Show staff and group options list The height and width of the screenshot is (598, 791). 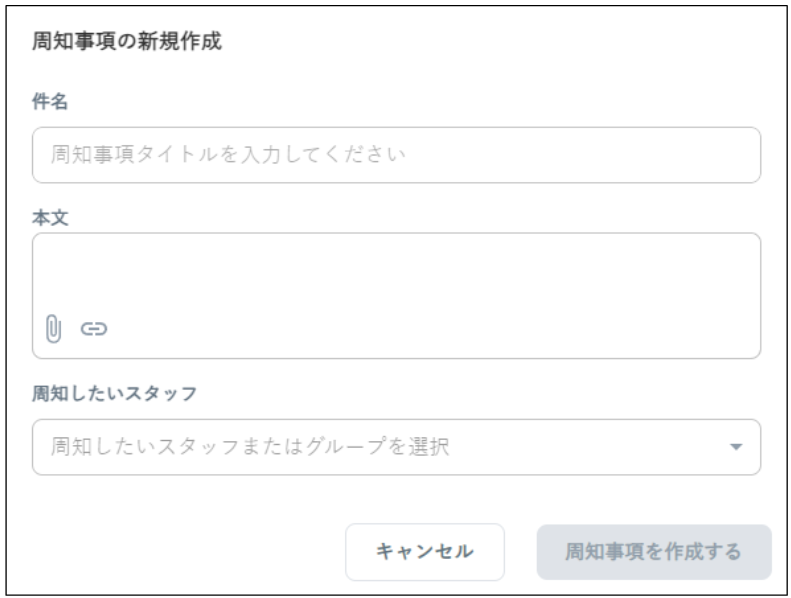(736, 447)
